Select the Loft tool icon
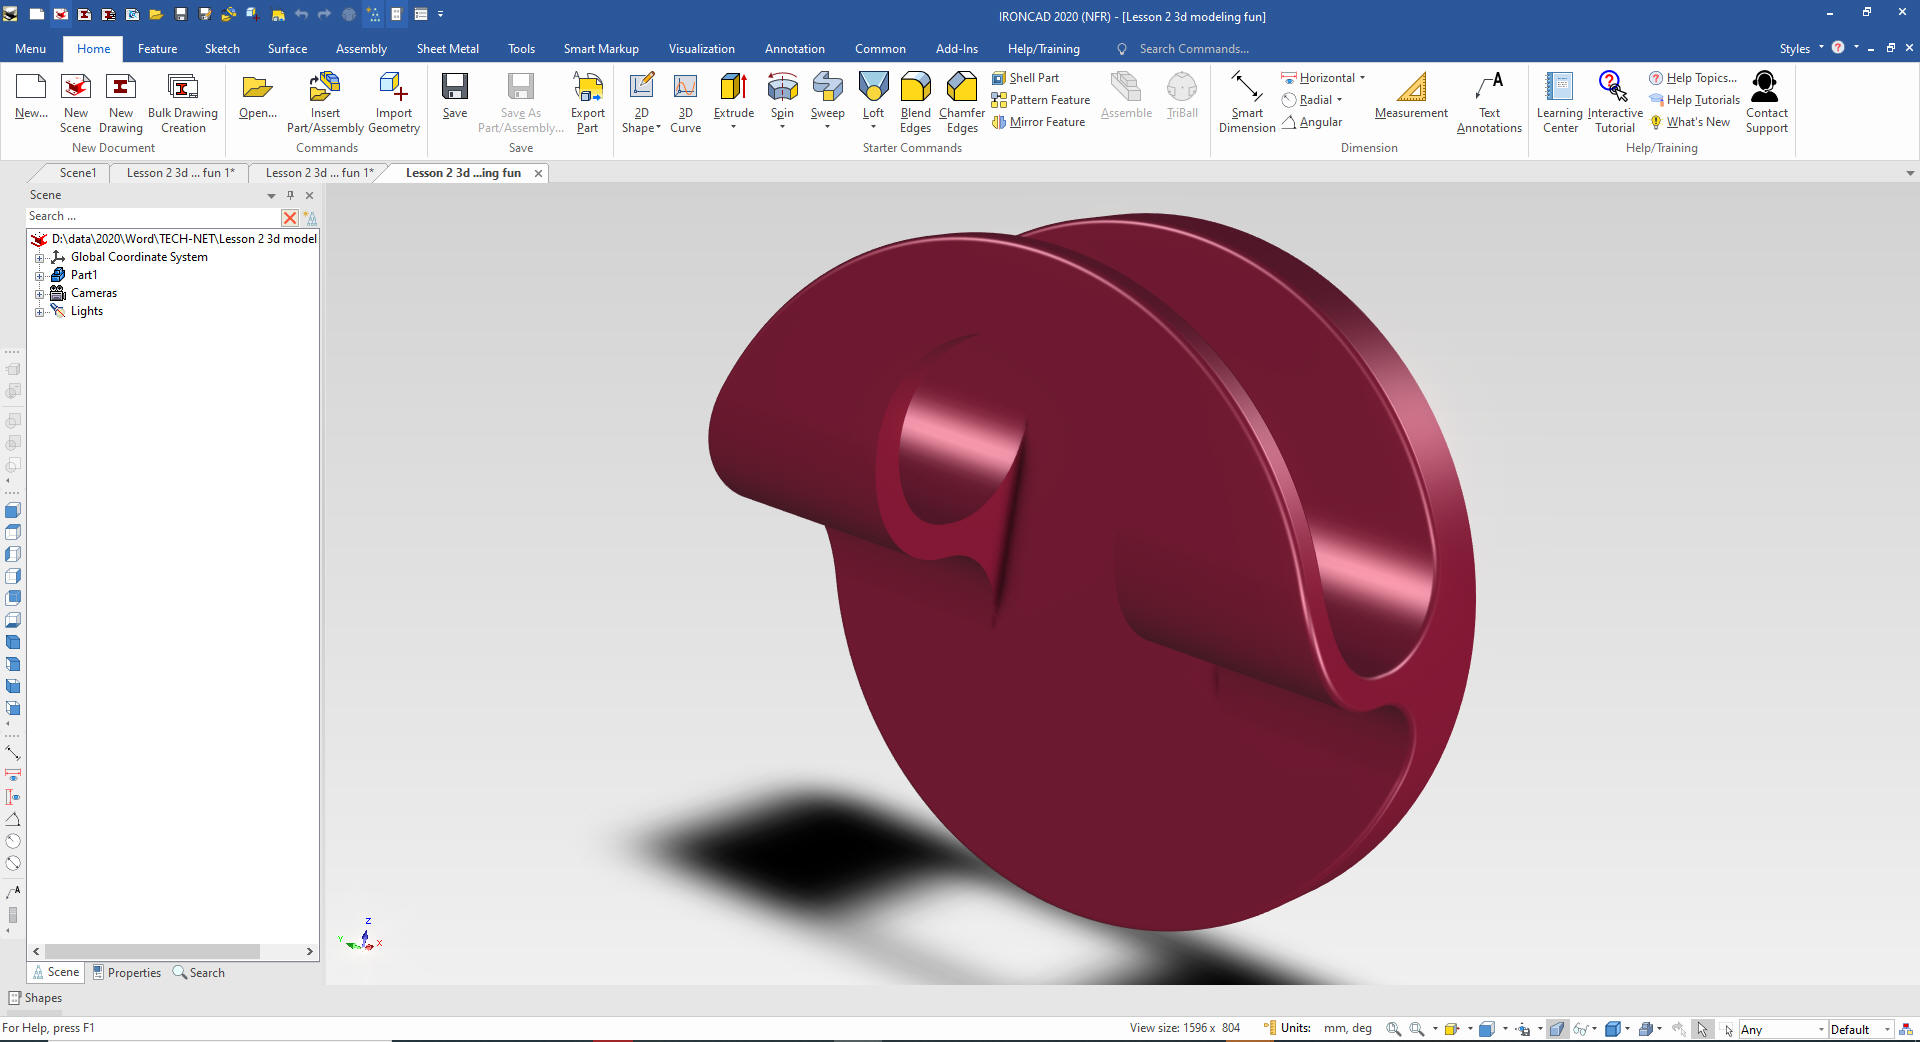 click(873, 90)
